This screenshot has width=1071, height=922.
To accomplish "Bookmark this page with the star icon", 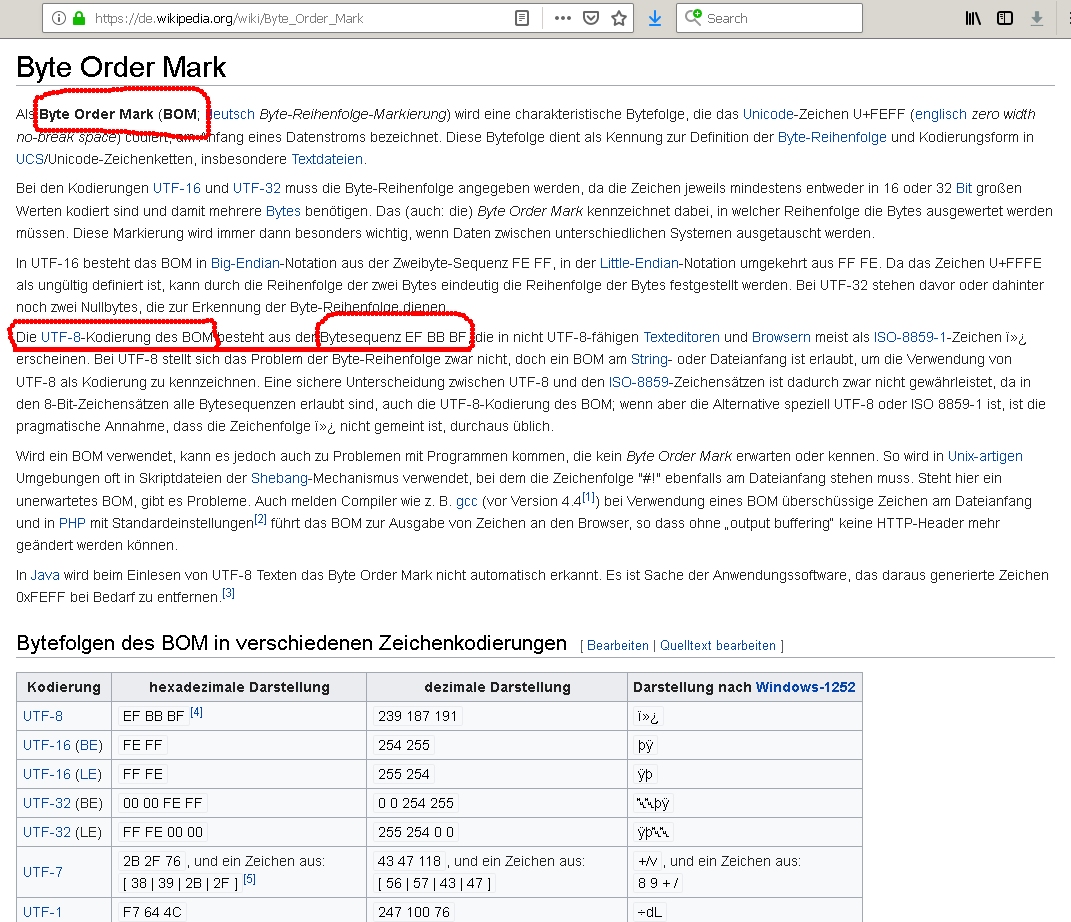I will point(619,18).
